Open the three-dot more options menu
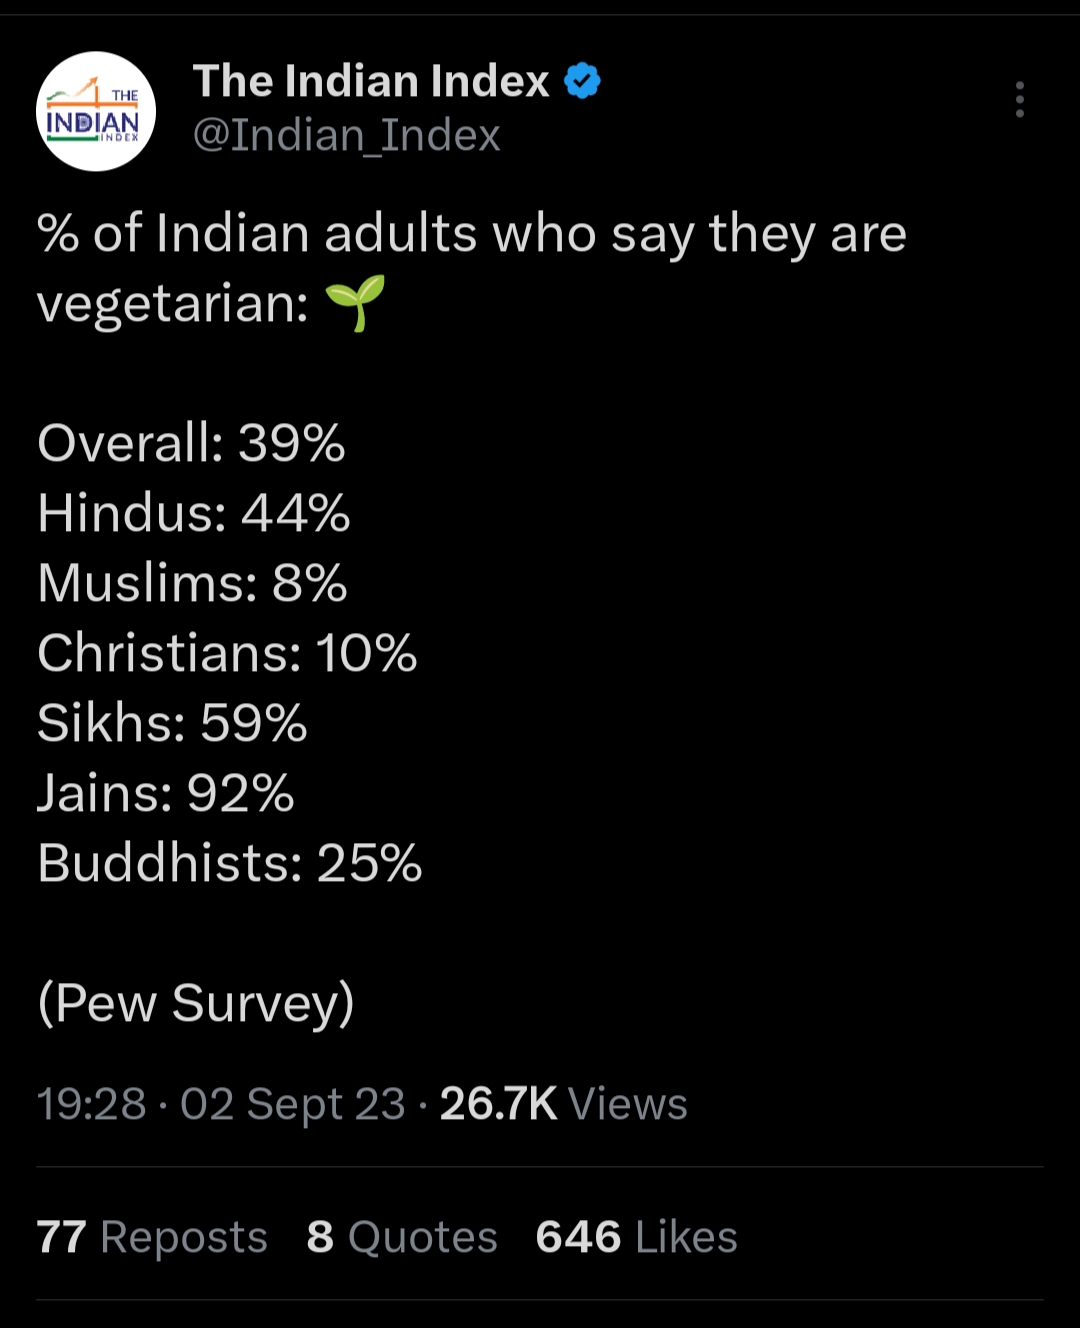This screenshot has width=1080, height=1328. click(x=1019, y=99)
